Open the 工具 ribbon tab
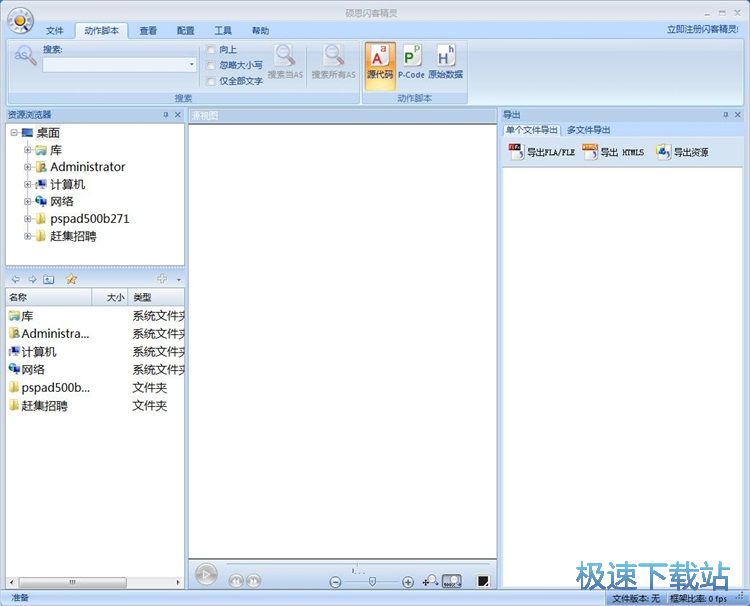The width and height of the screenshot is (750, 606). 223,31
